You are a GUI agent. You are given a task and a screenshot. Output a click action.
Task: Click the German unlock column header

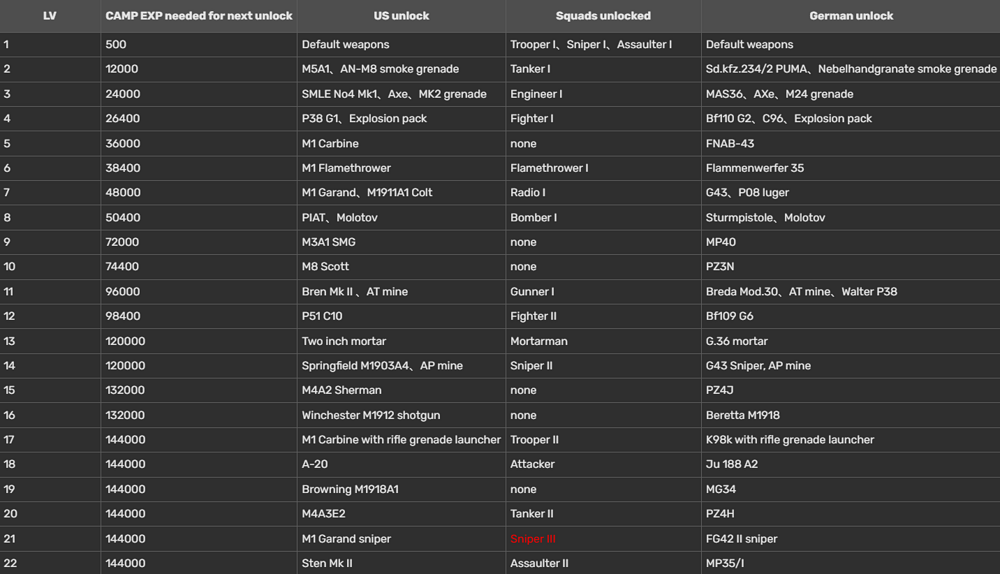click(x=851, y=16)
